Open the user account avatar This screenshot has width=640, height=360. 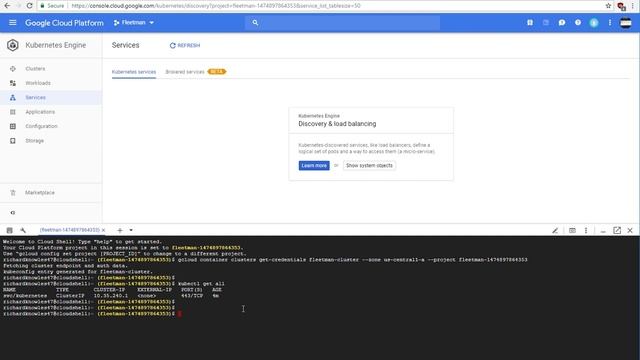click(x=626, y=22)
